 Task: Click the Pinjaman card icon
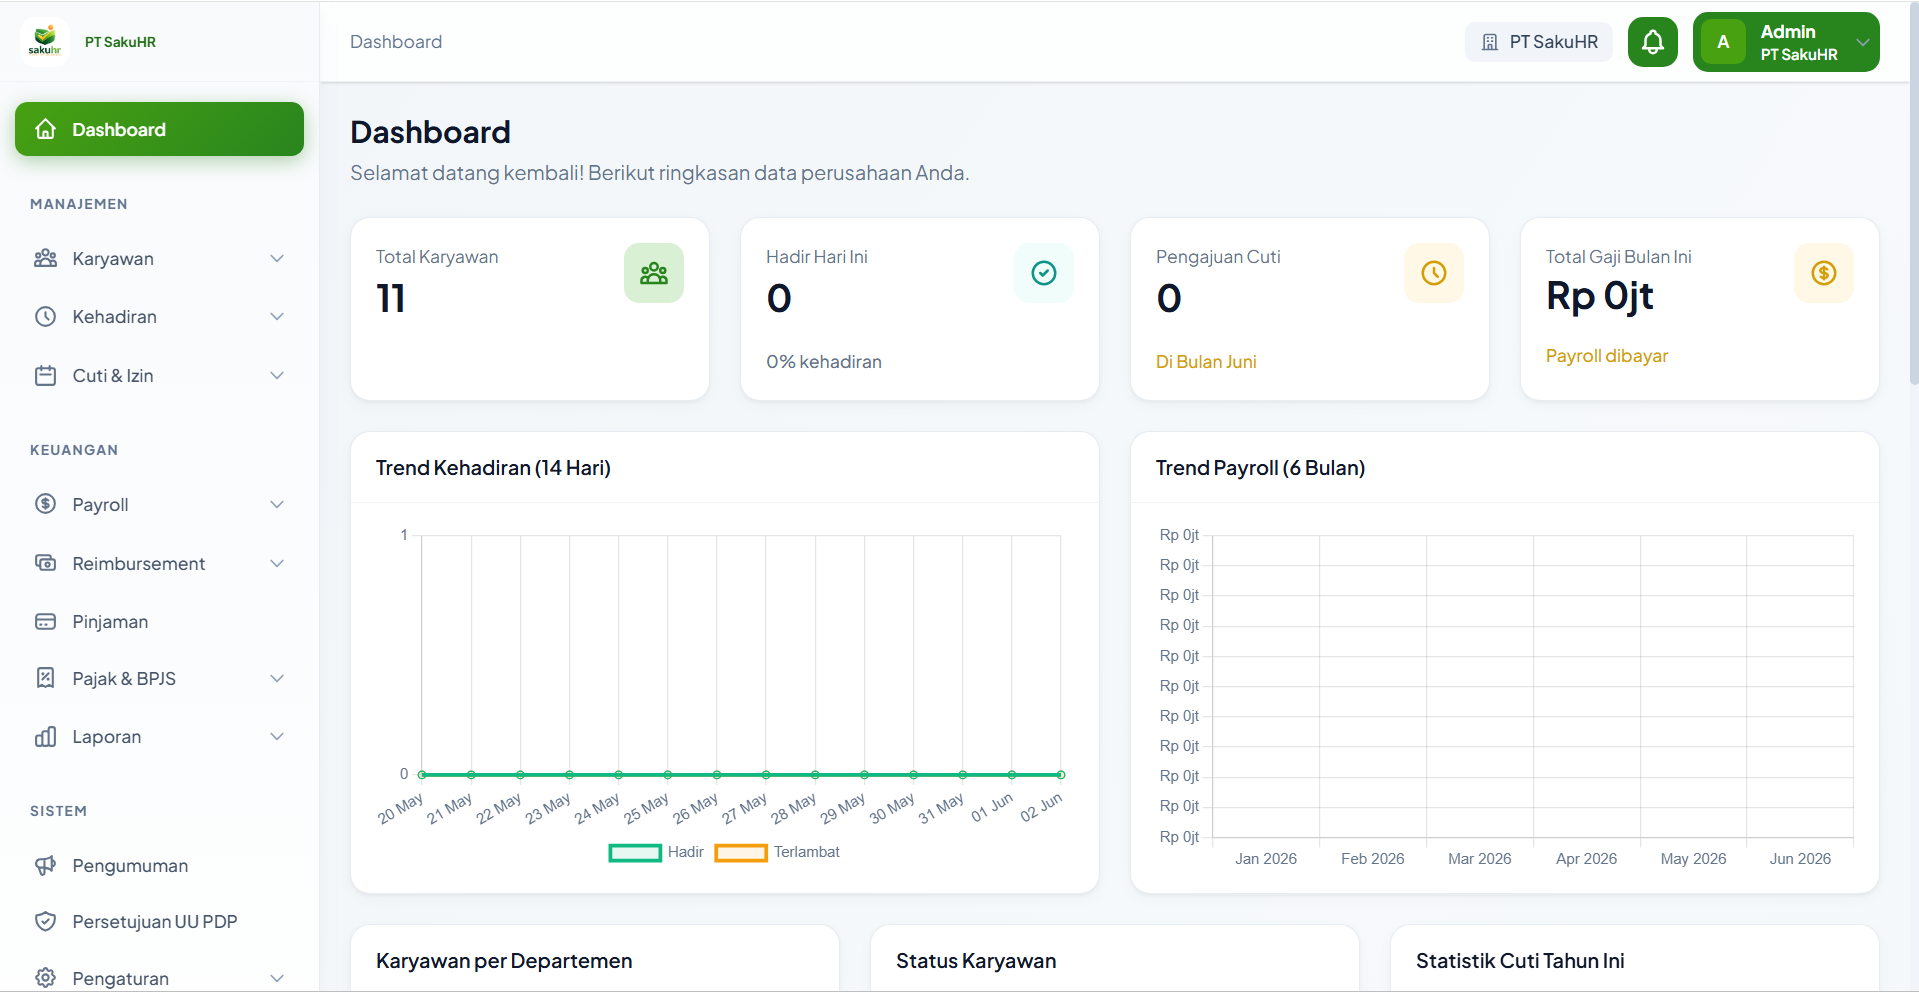[46, 622]
